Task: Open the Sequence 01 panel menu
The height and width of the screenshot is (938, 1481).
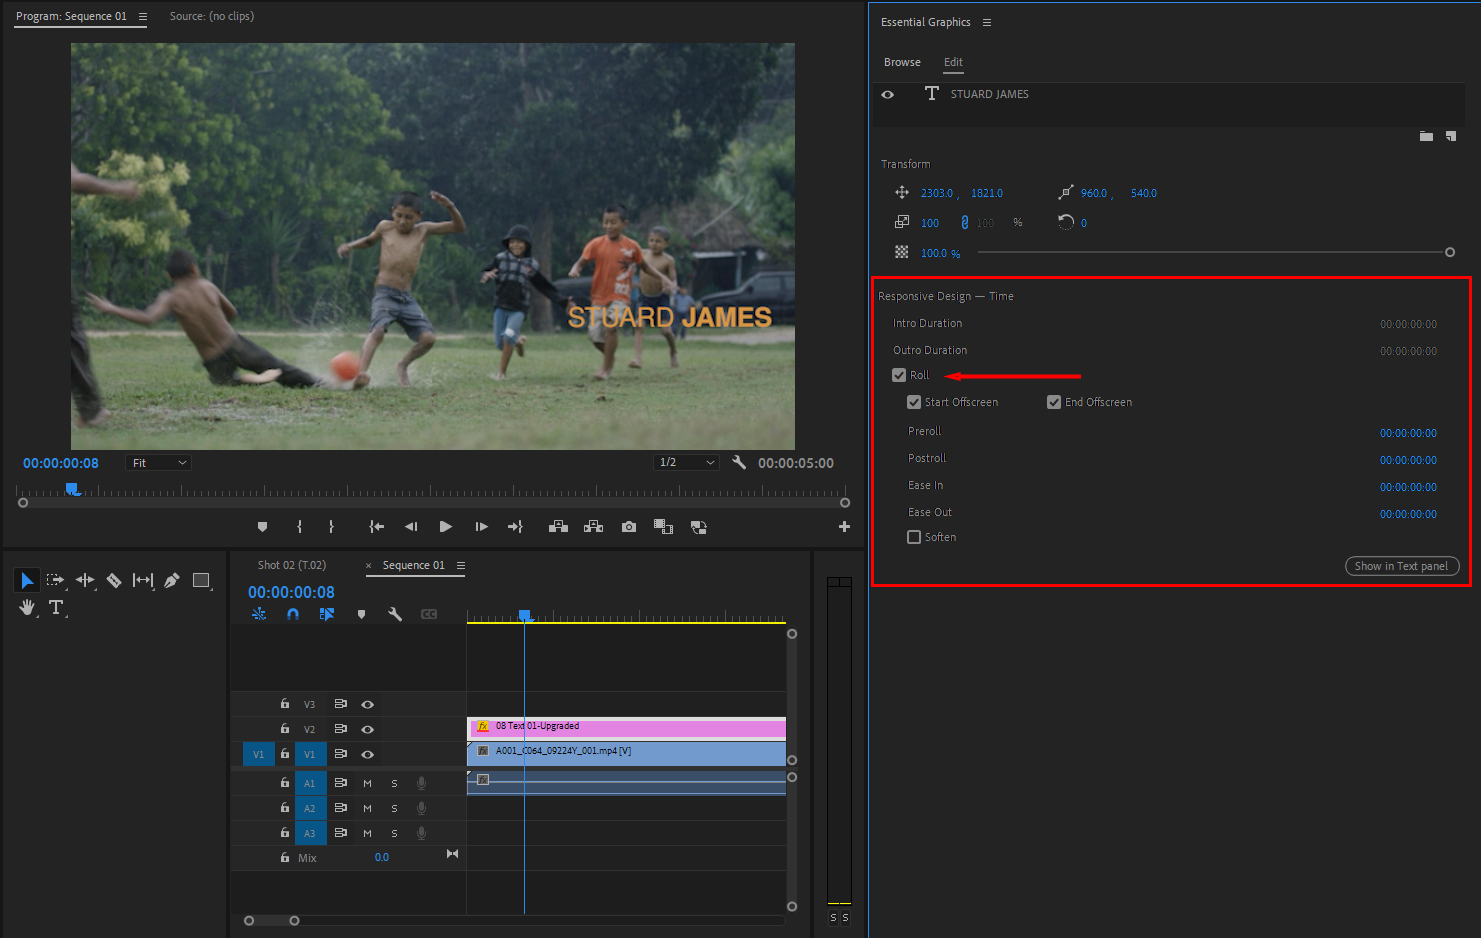Action: pyautogui.click(x=459, y=565)
